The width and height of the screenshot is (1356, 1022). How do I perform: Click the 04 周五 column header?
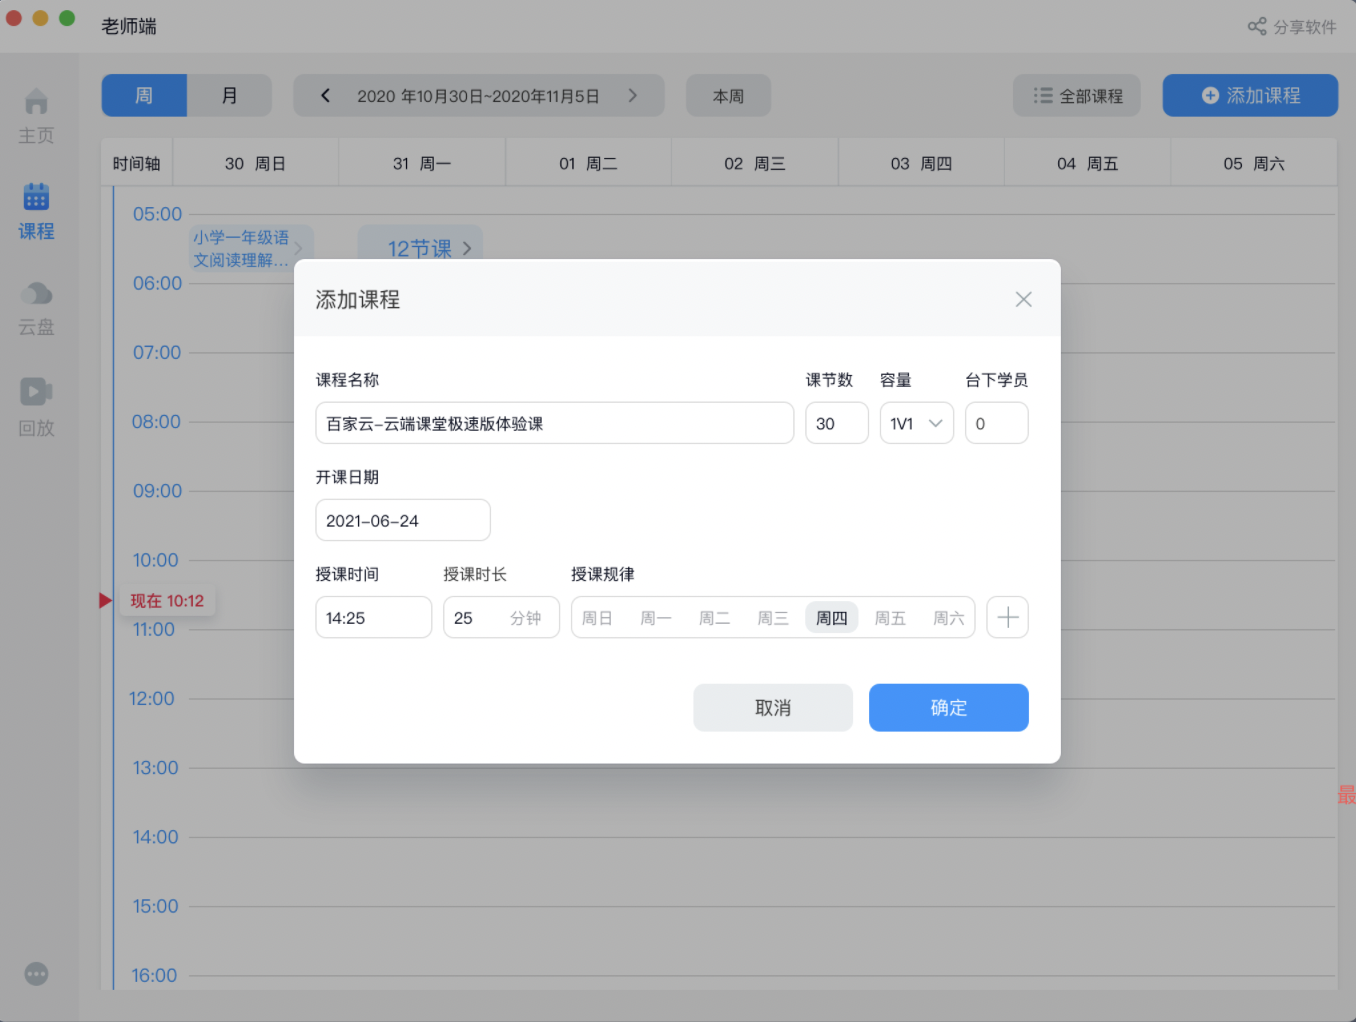1088,163
